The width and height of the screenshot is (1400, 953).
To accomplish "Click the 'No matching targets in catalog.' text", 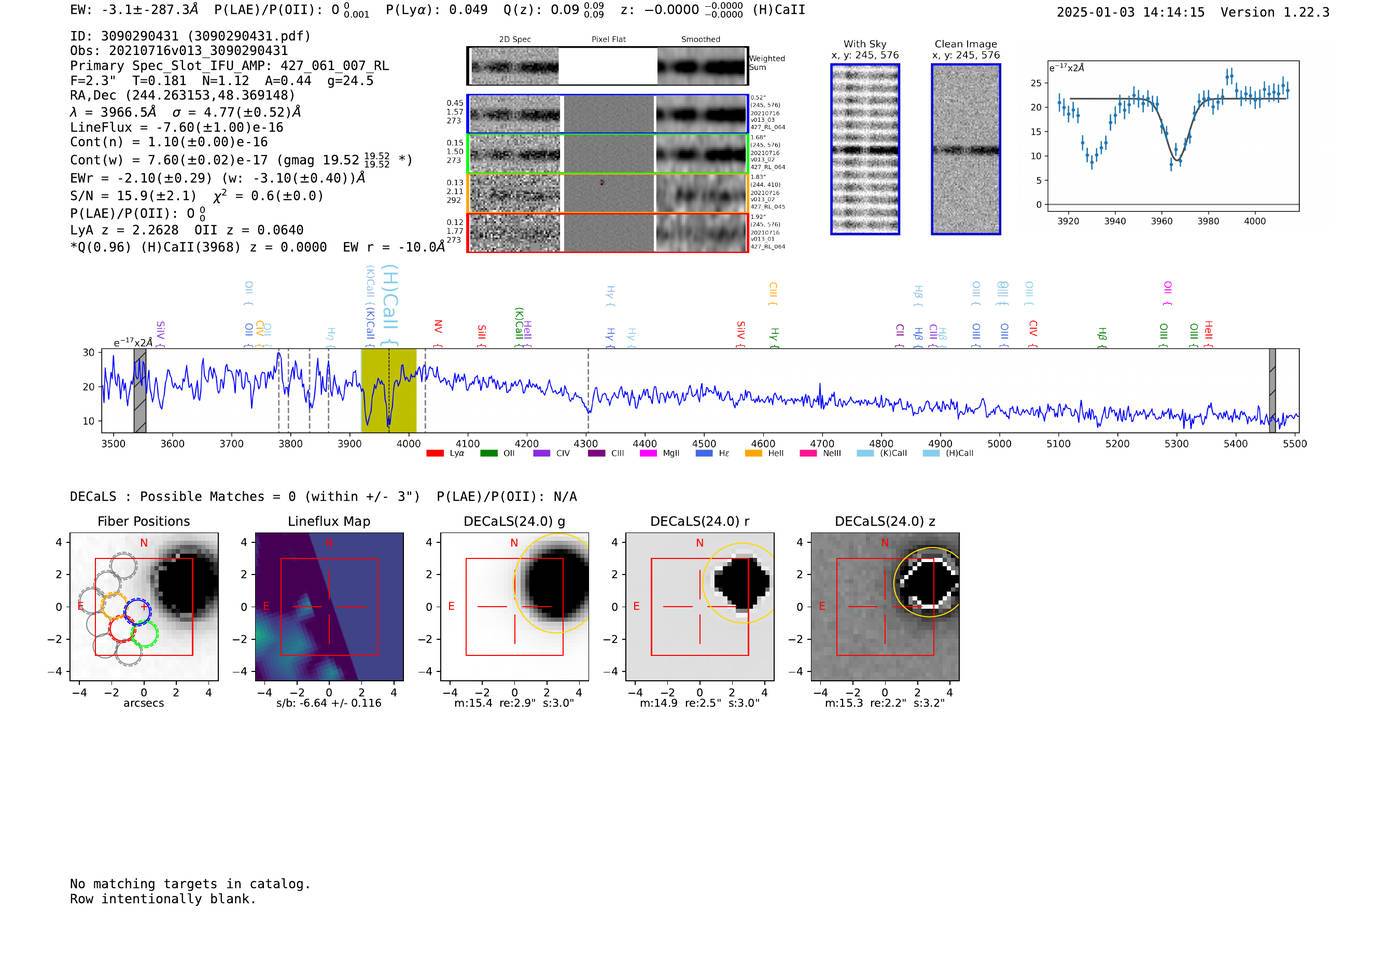I will coord(190,884).
